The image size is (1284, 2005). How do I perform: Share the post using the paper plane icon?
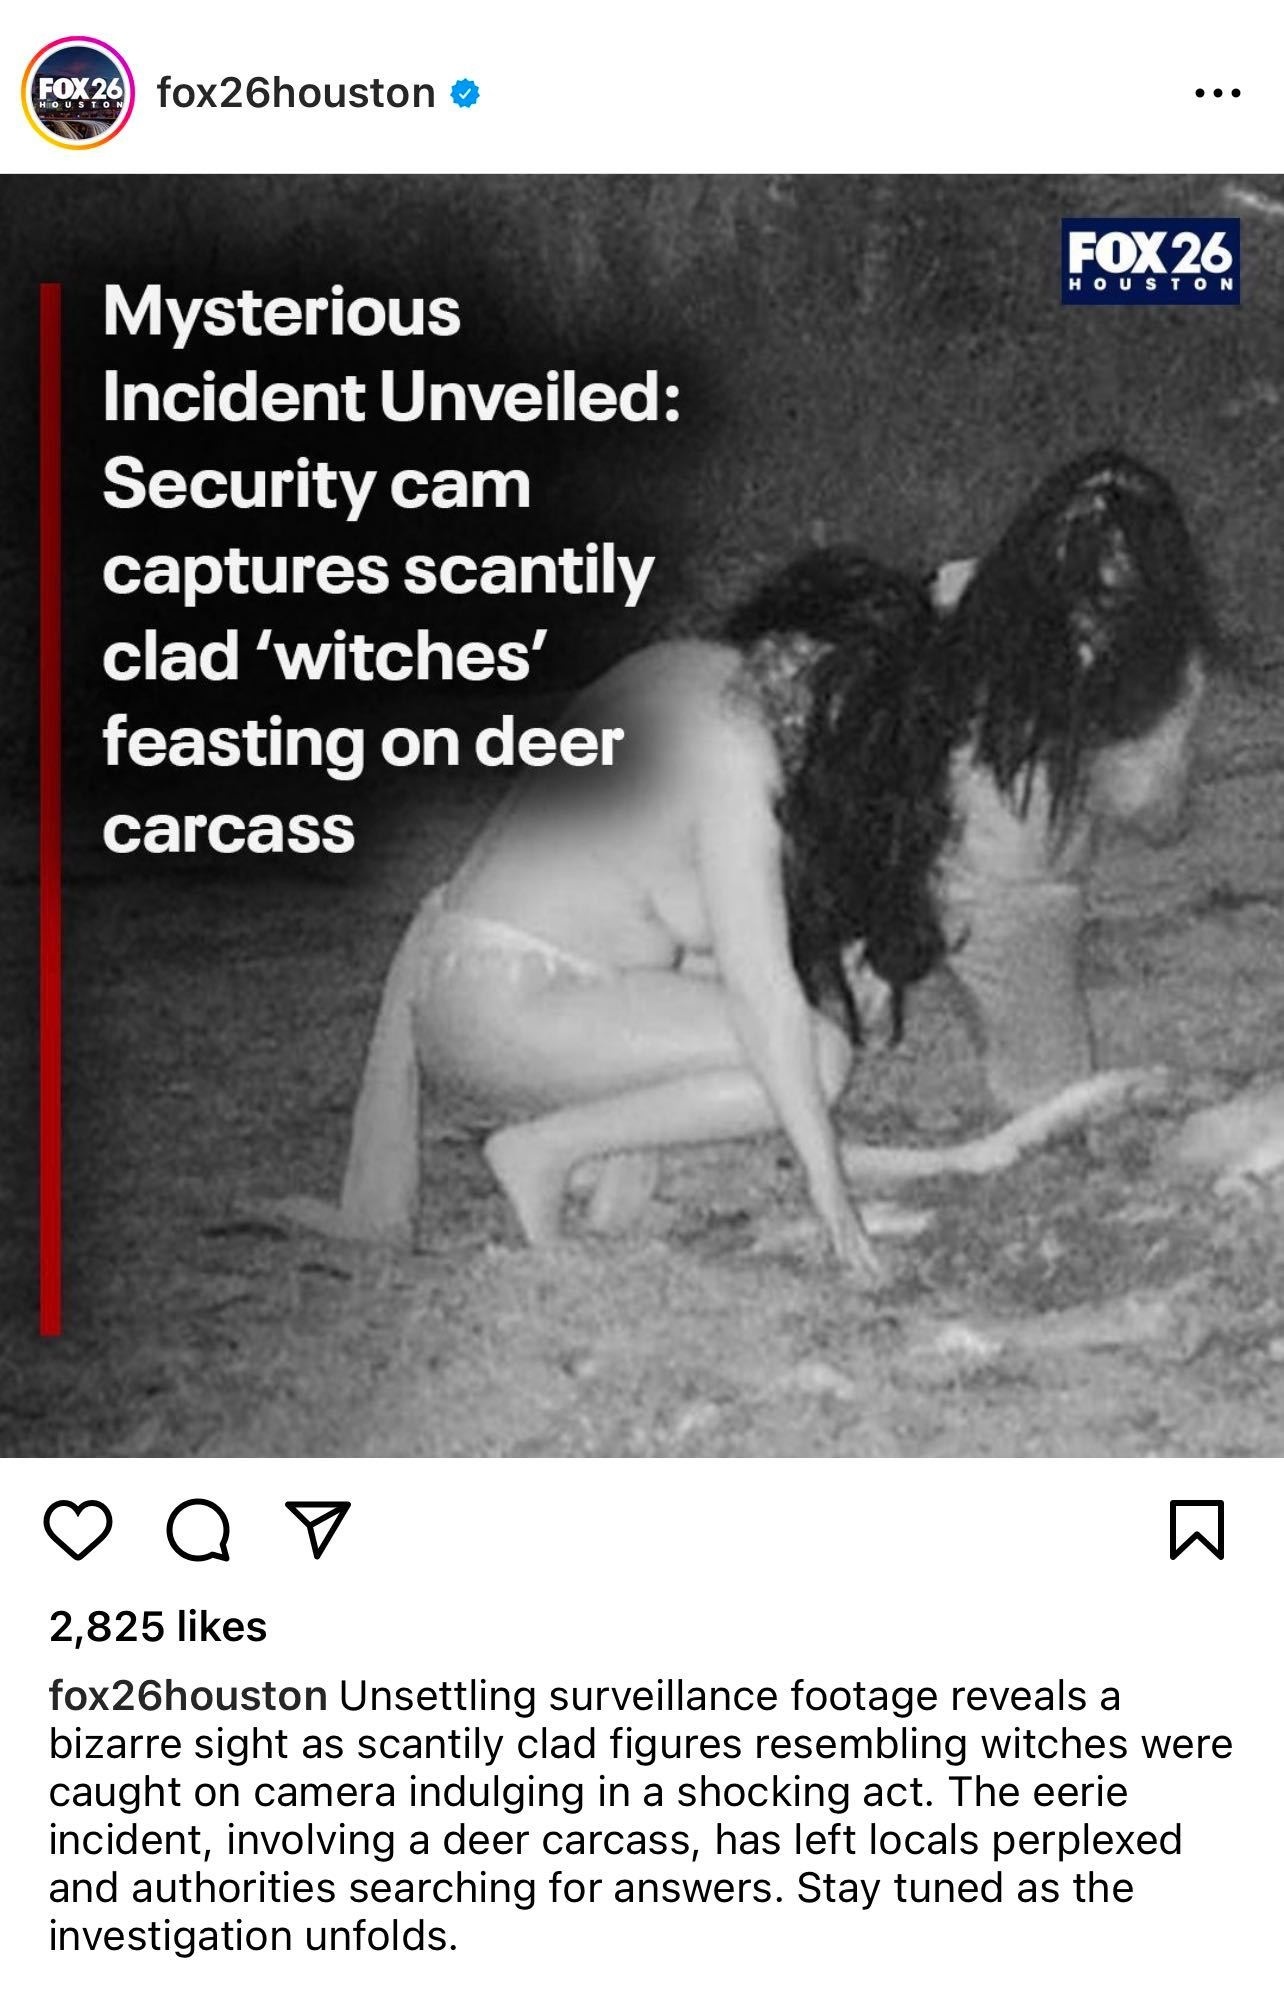(317, 1529)
